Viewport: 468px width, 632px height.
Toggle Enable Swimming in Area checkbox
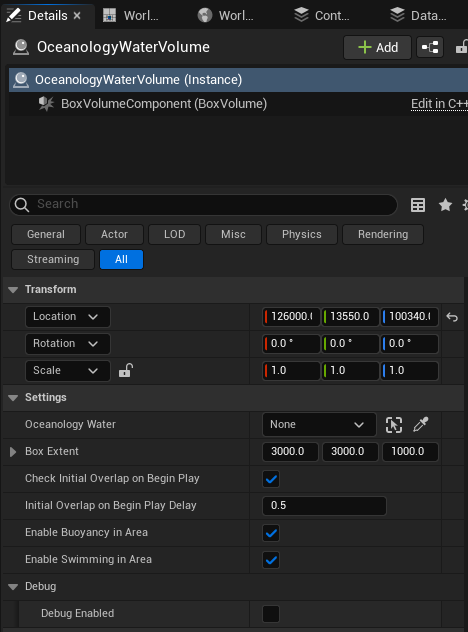271,560
